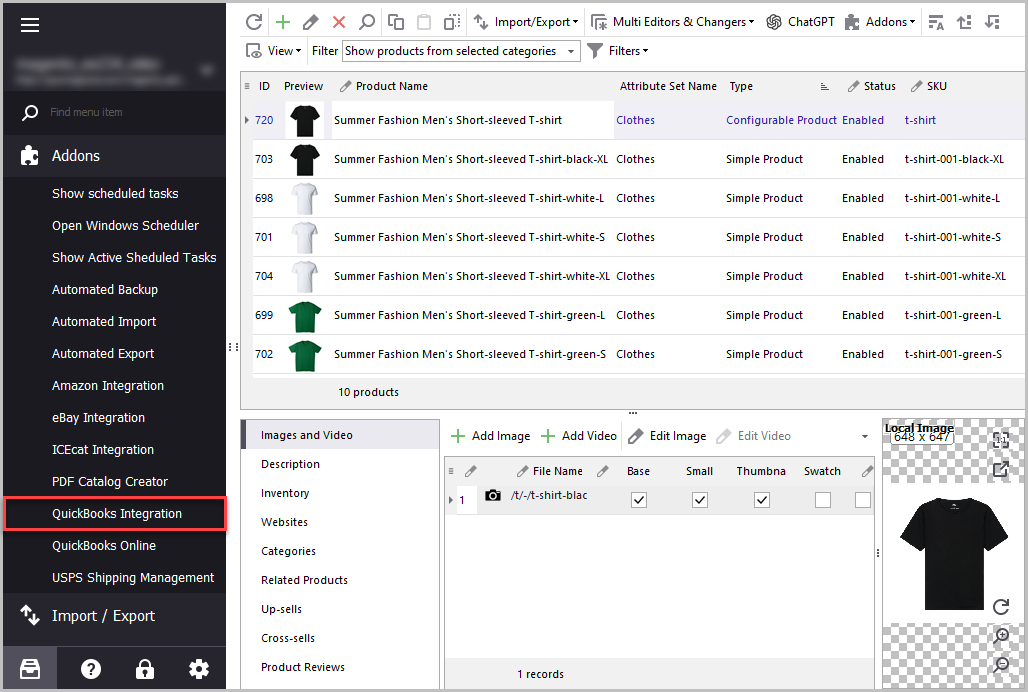Click the zoom in icon on image preview
Image resolution: width=1028 pixels, height=692 pixels.
1001,636
